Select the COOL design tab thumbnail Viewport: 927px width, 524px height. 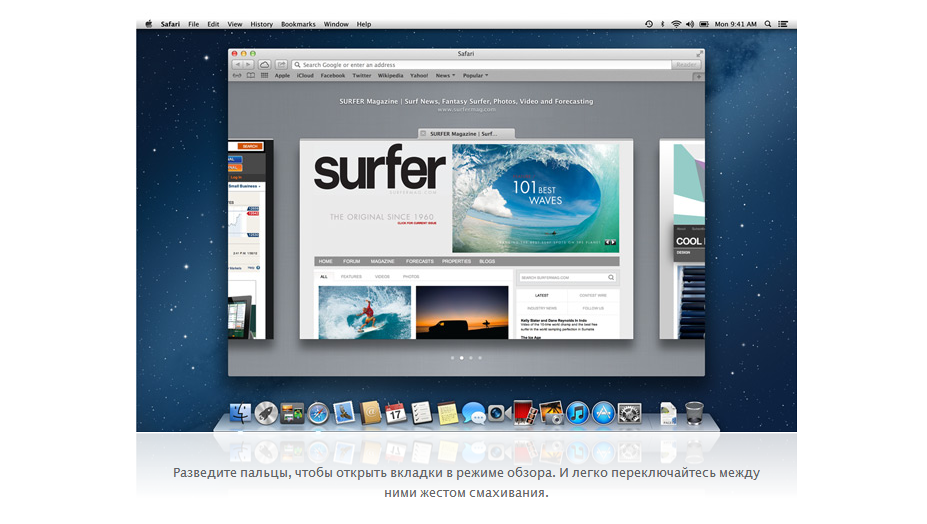tap(682, 239)
